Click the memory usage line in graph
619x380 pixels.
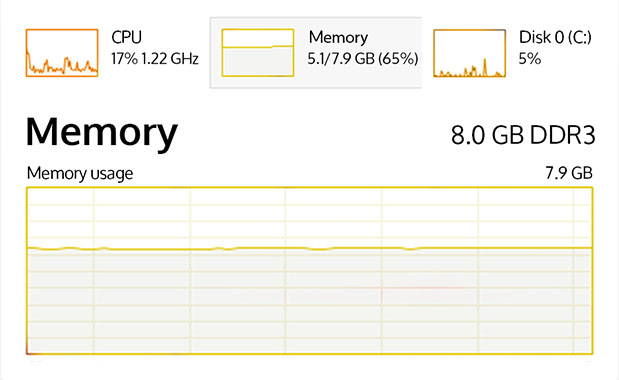[x=310, y=248]
